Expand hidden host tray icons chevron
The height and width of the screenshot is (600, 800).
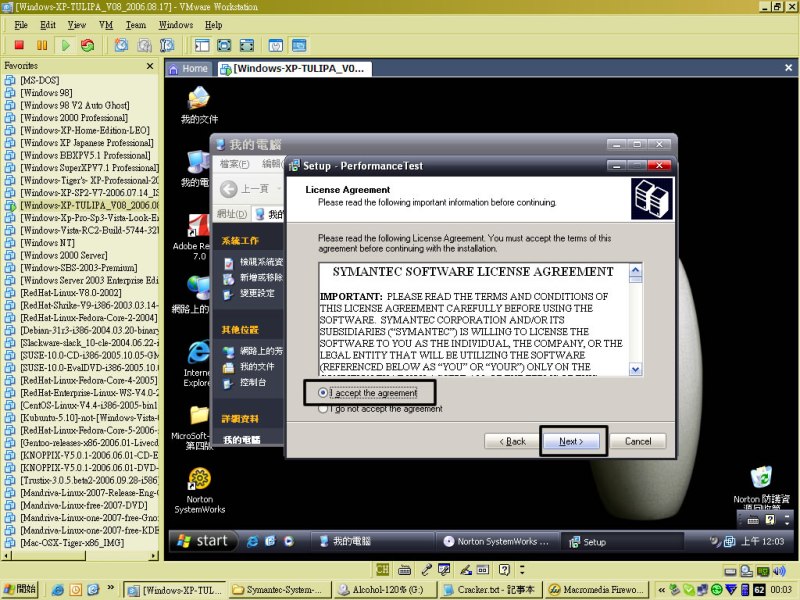click(x=662, y=590)
